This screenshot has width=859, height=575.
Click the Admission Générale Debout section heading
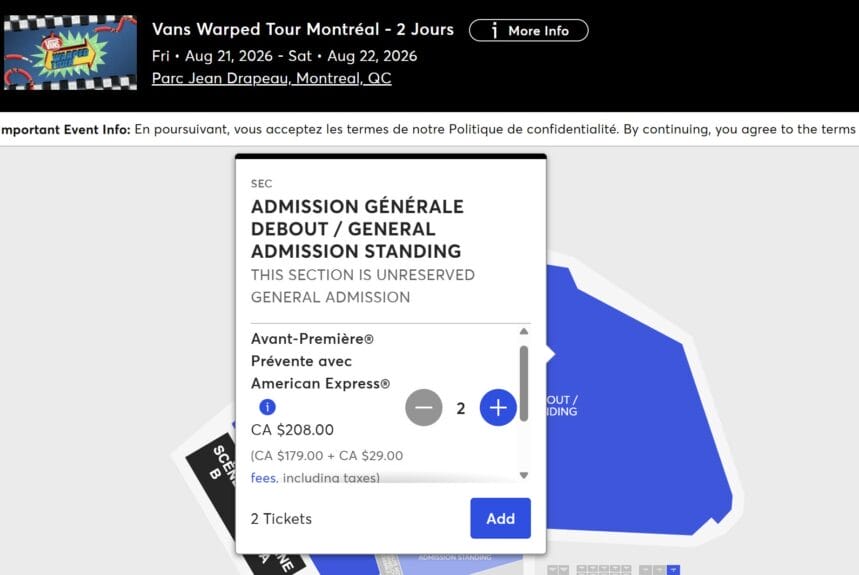click(x=355, y=229)
